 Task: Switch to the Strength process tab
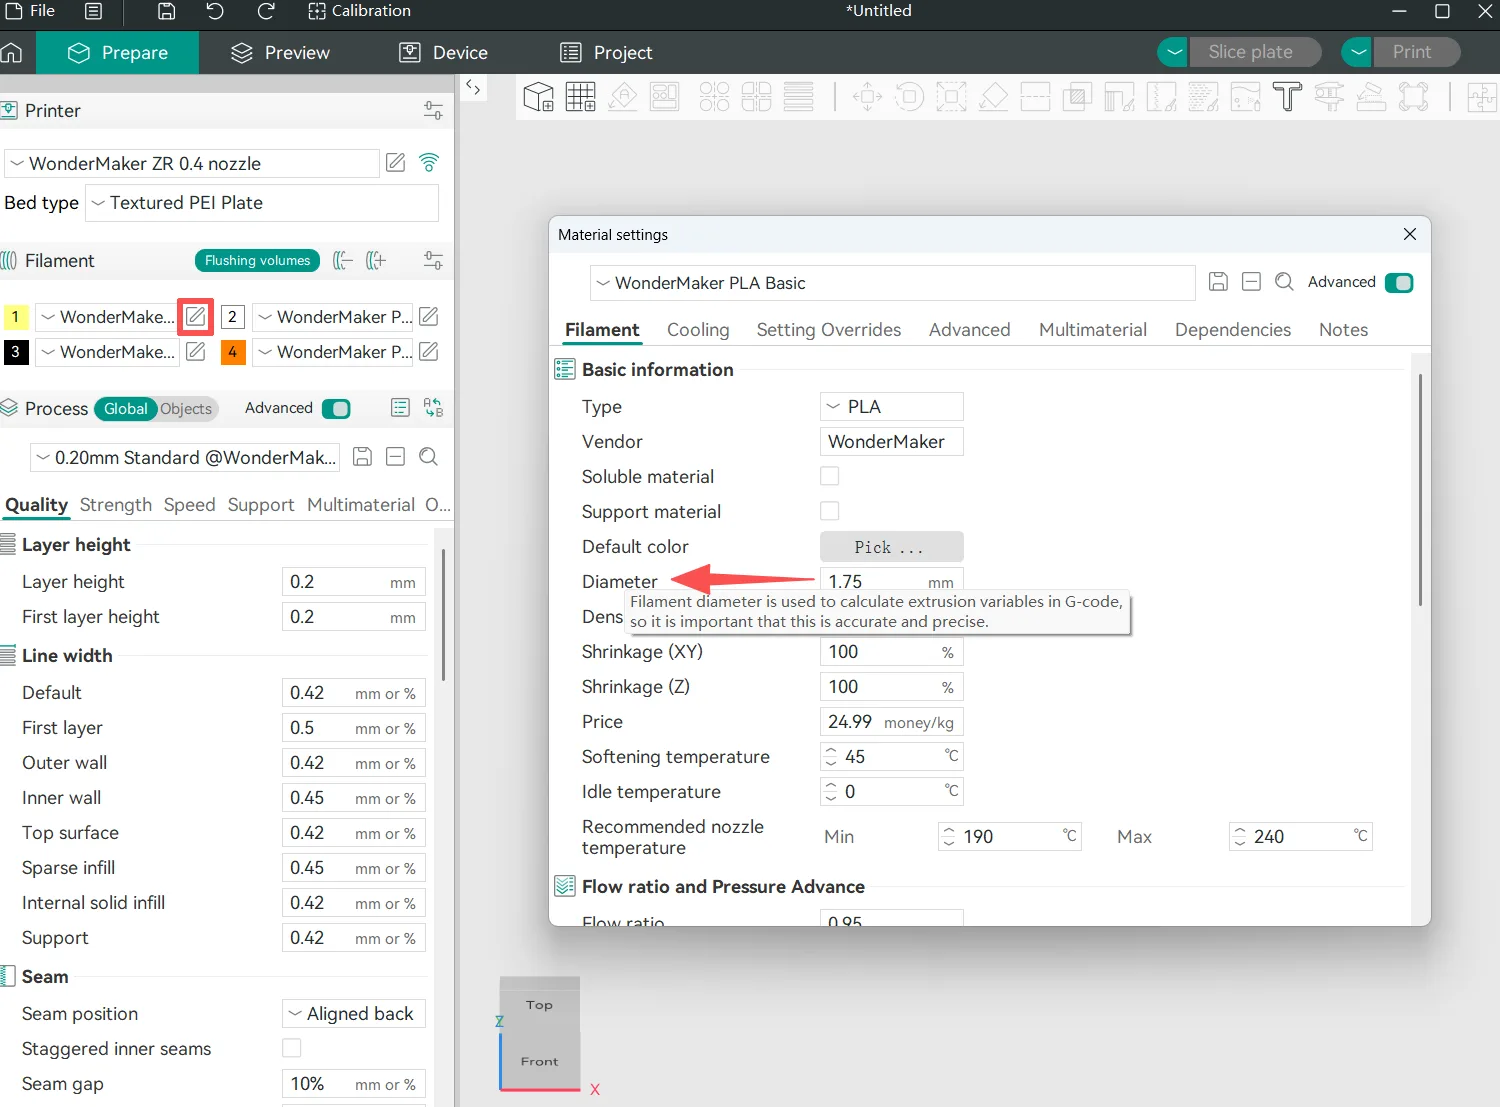(116, 505)
